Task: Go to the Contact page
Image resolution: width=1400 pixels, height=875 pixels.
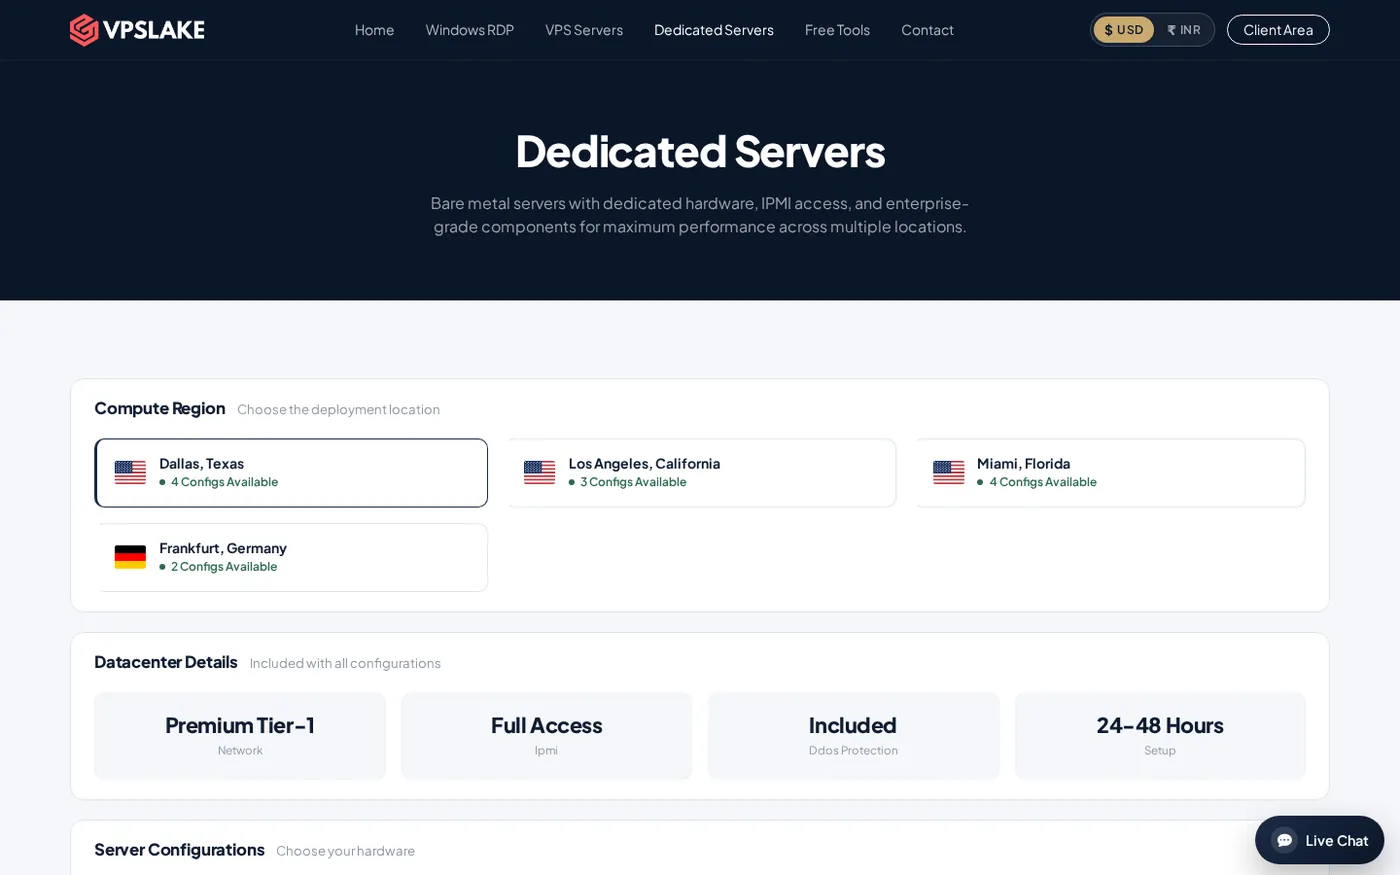Action: pyautogui.click(x=927, y=30)
